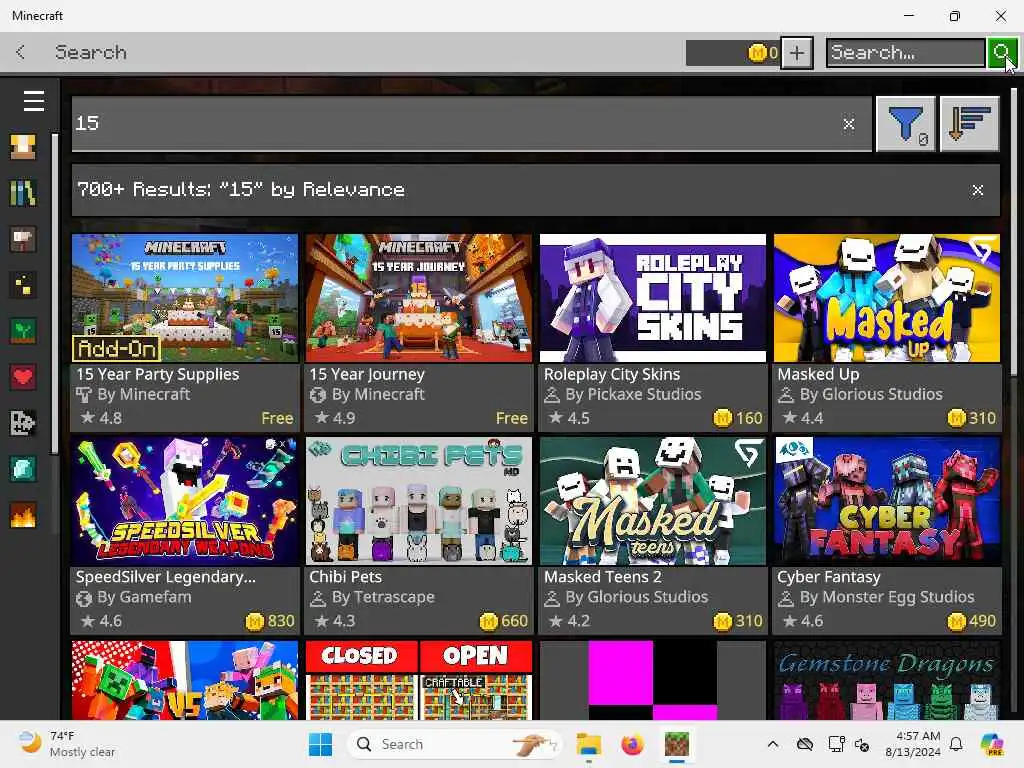Click the network display tray icon
Image resolution: width=1024 pixels, height=768 pixels.
[x=836, y=744]
